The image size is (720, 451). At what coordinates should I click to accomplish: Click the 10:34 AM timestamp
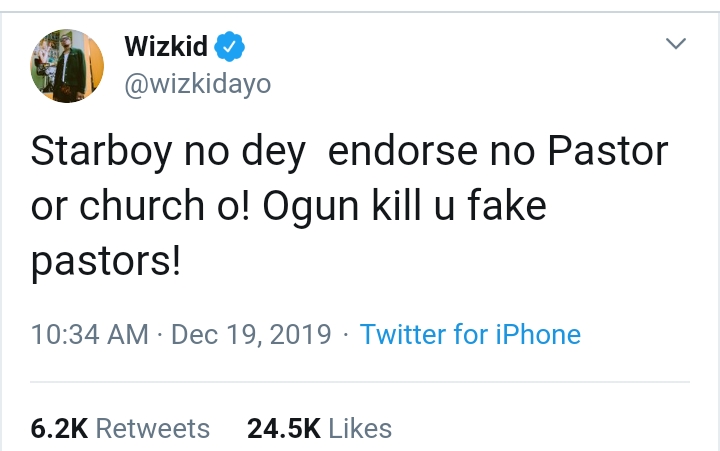[90, 334]
